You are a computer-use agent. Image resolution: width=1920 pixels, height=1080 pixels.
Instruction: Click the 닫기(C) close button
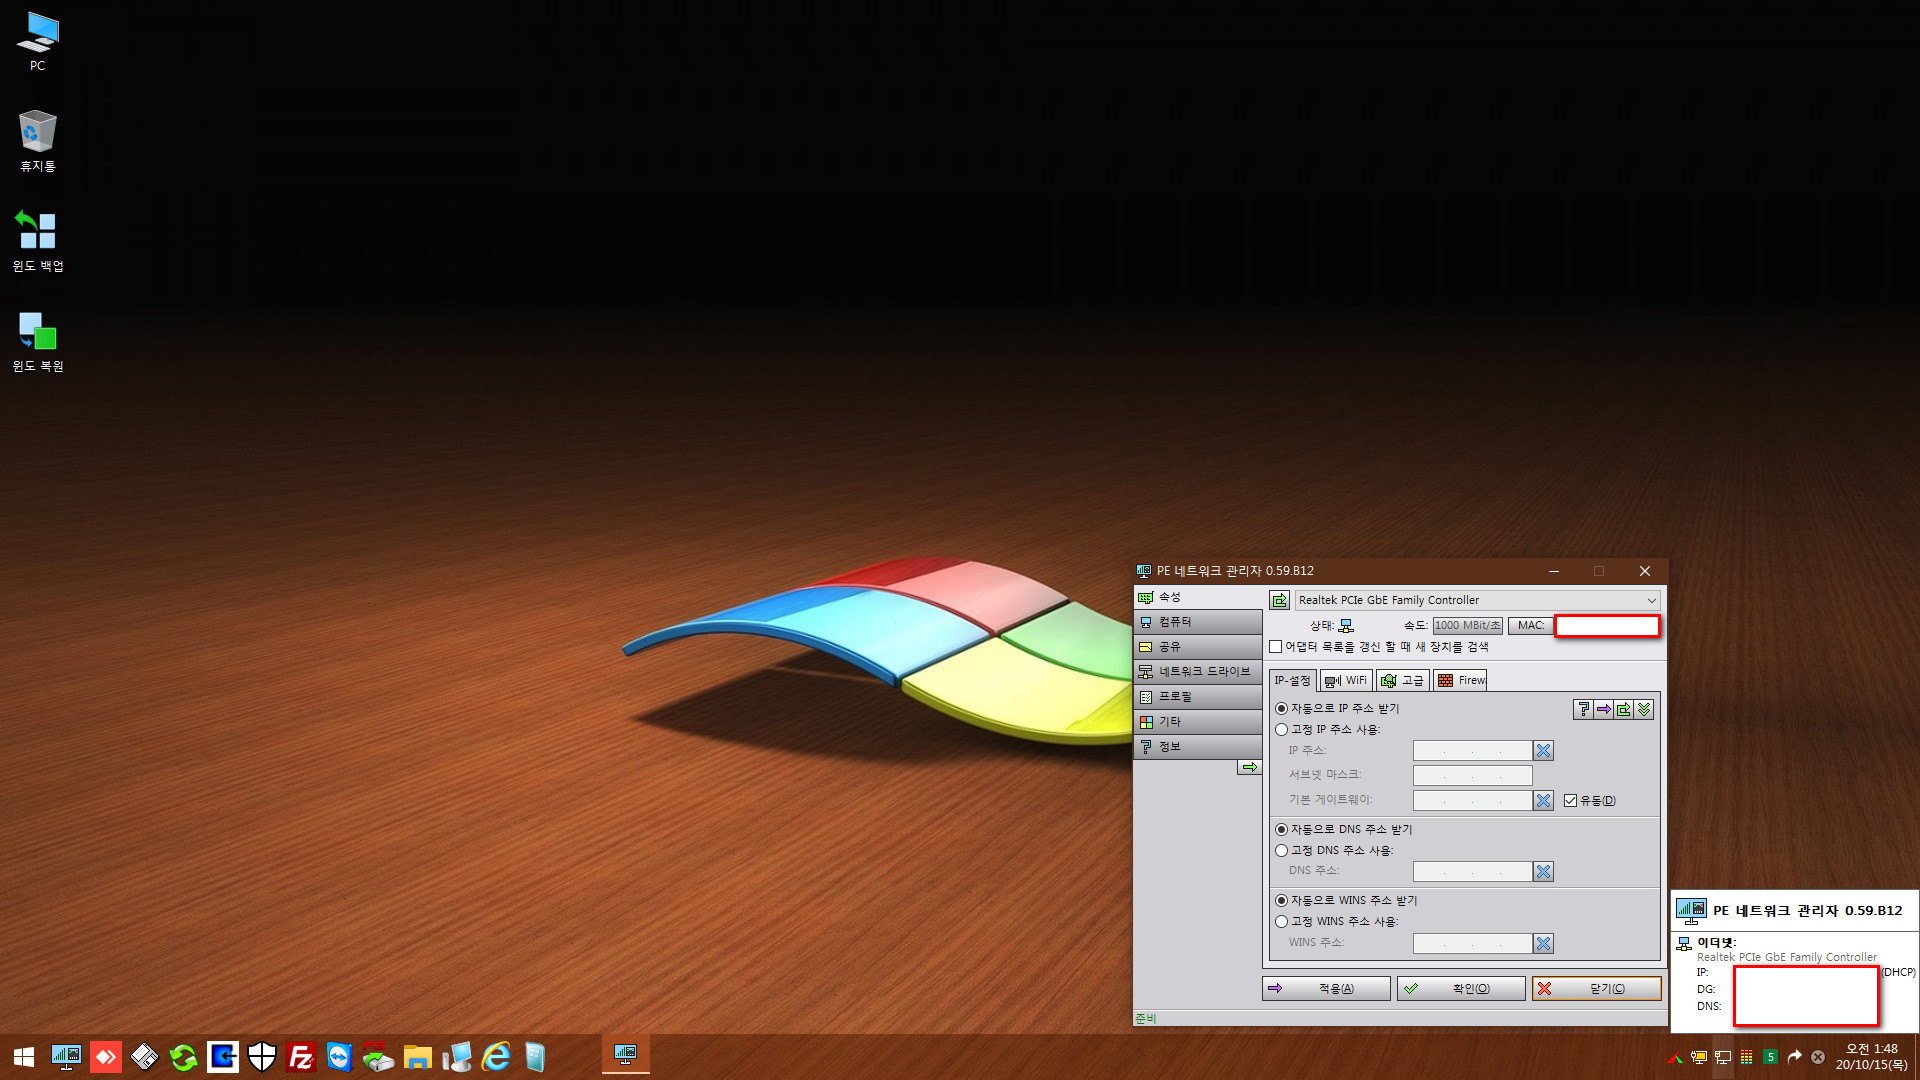[1596, 988]
